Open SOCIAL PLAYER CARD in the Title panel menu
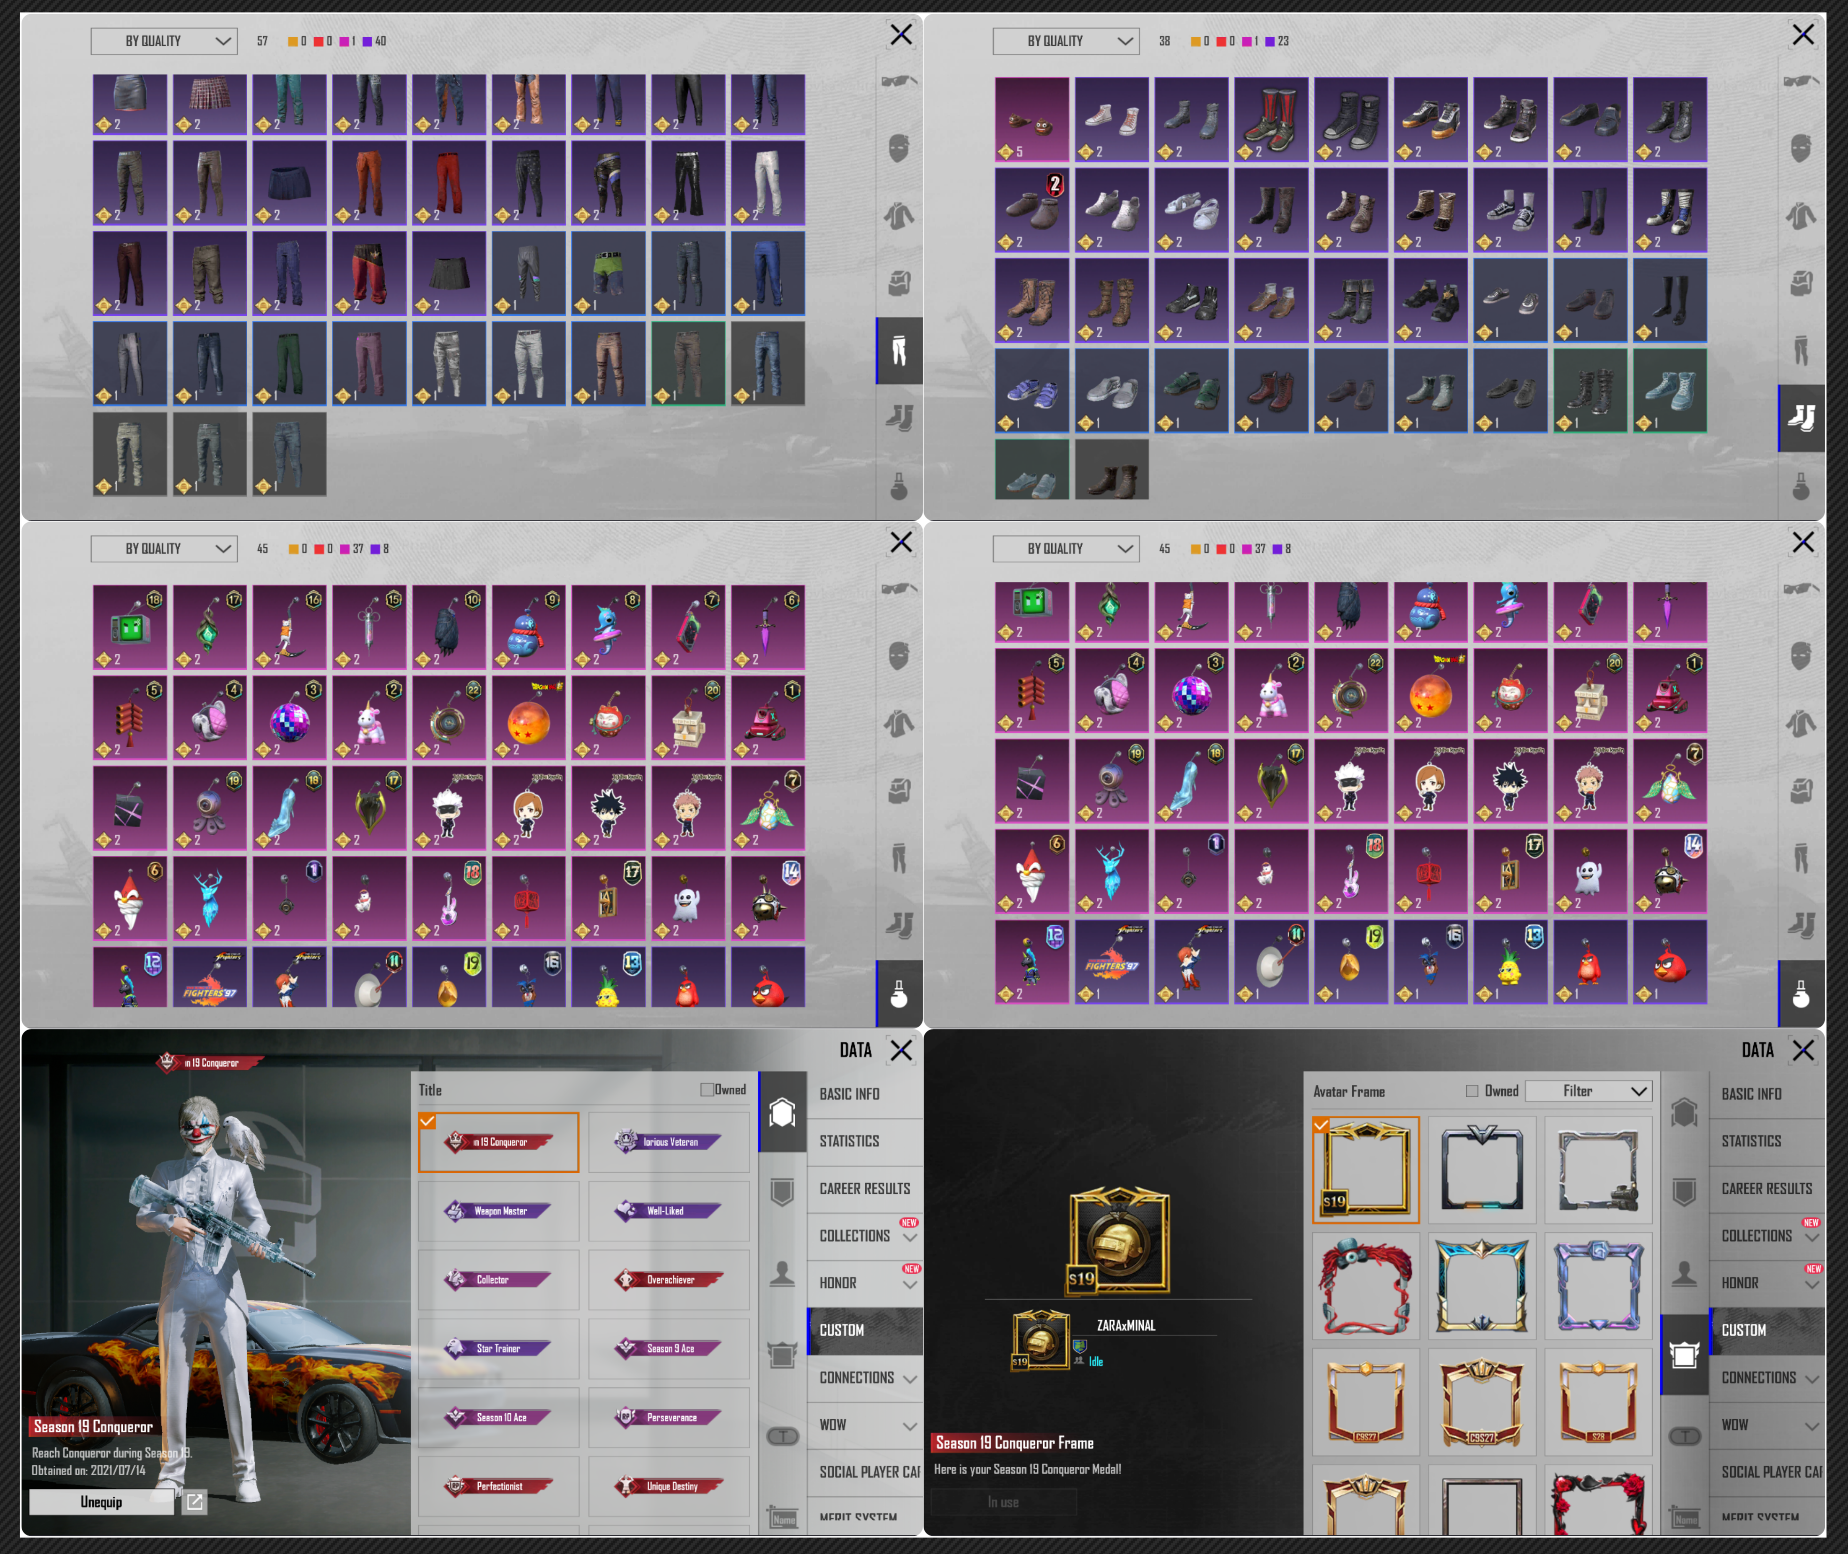Screen dimensions: 1848x1554 [x=865, y=1472]
